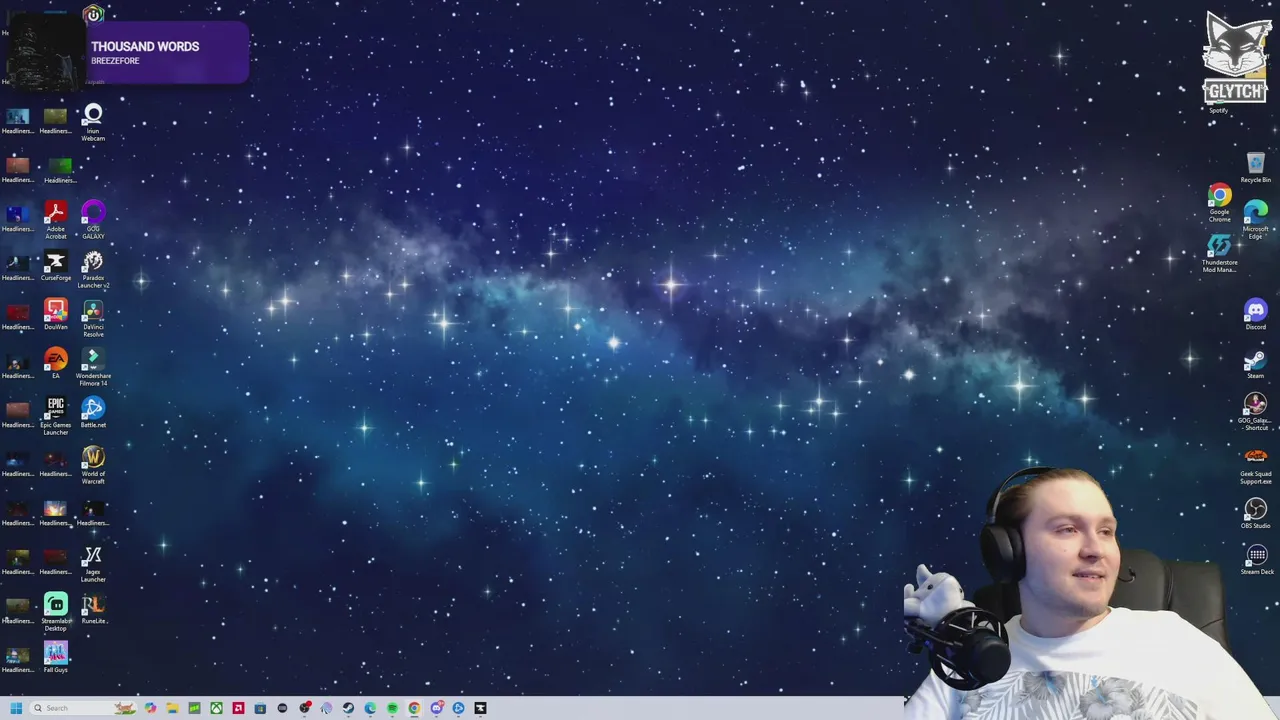Switch to Spotify on the taskbar

click(x=392, y=708)
